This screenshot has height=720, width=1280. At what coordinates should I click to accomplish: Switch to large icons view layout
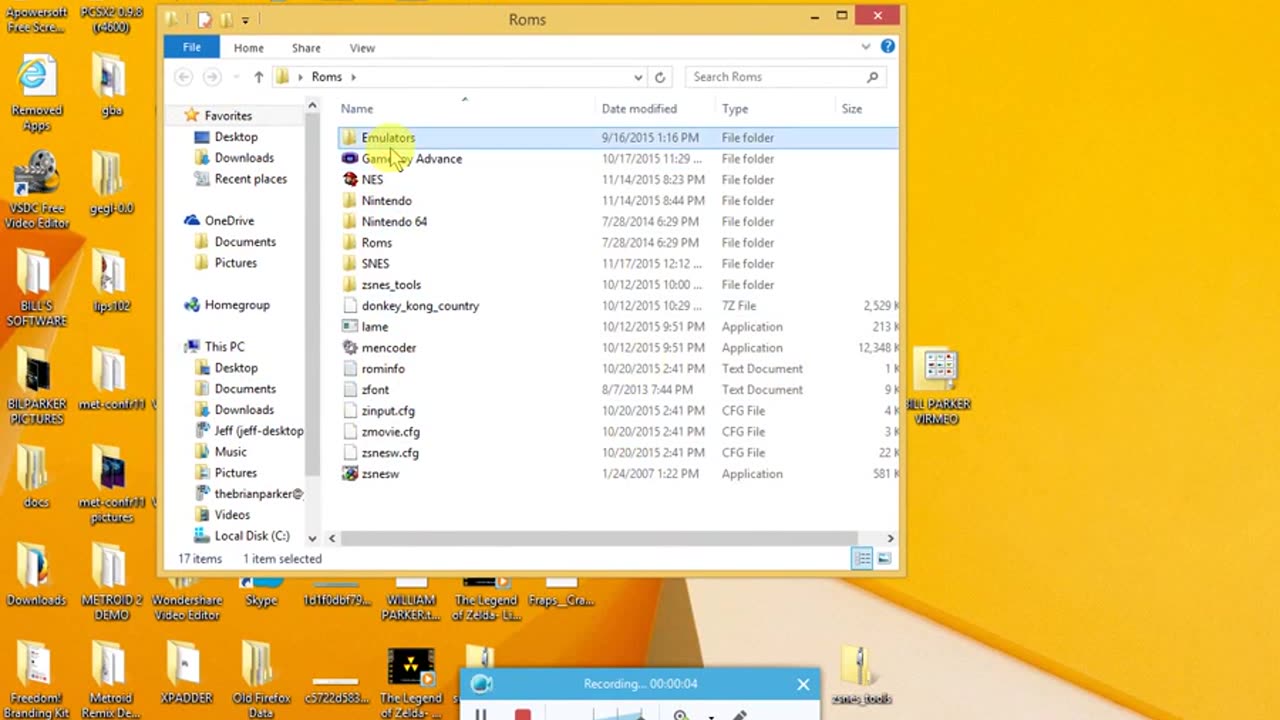pyautogui.click(x=884, y=559)
